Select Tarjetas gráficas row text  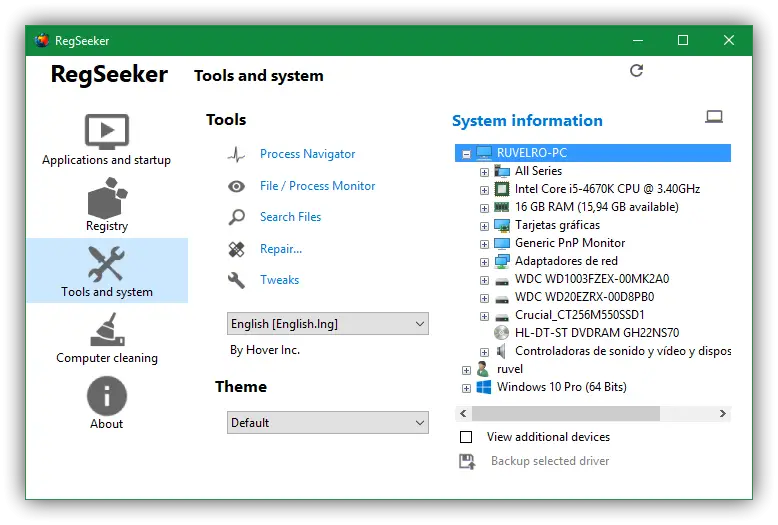557,225
